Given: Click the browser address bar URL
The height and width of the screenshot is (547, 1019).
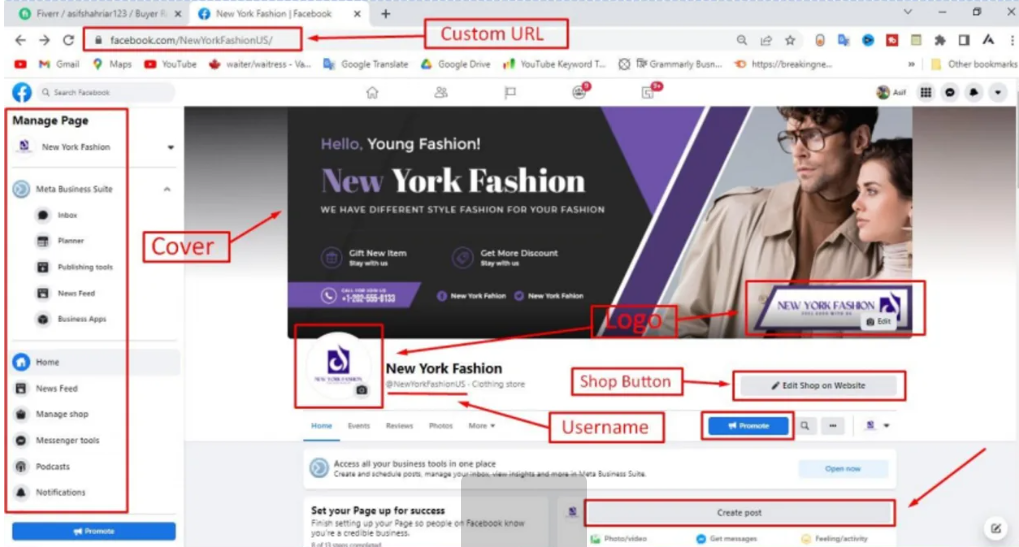Looking at the screenshot, I should 191,40.
